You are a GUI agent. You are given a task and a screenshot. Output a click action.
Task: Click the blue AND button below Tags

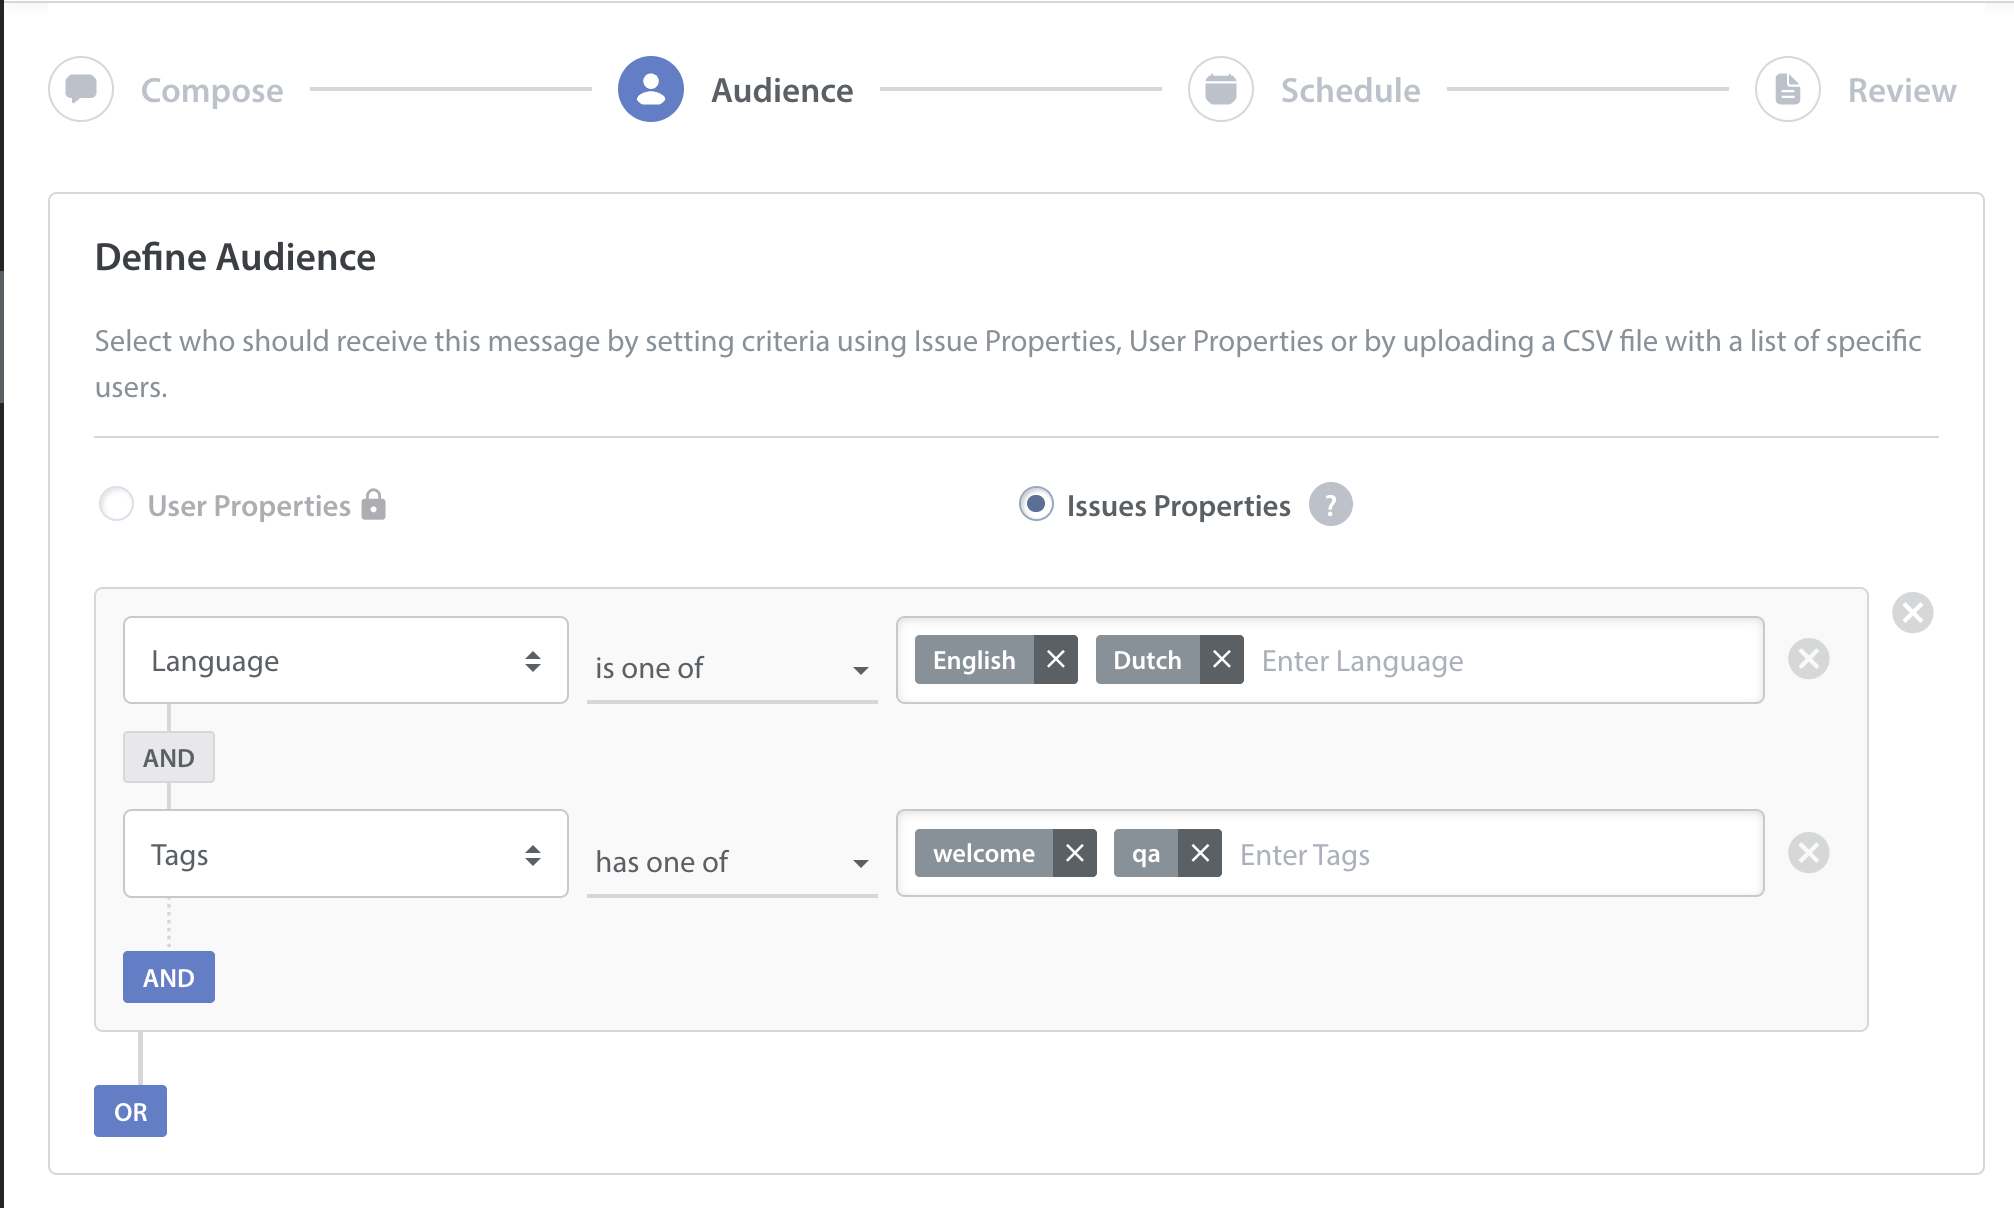pos(168,977)
